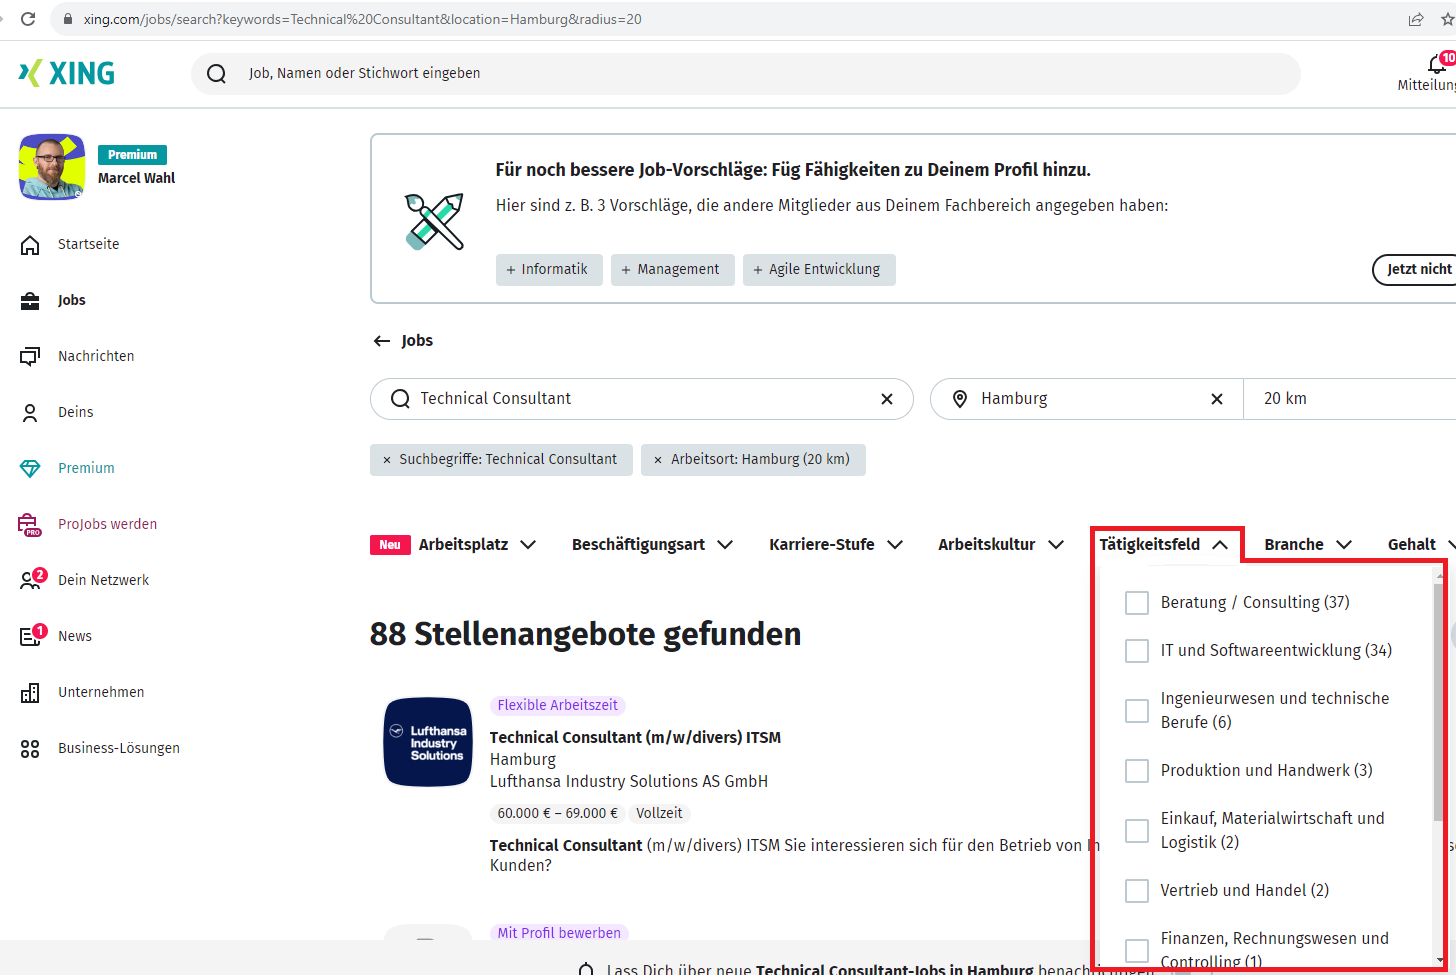Image resolution: width=1456 pixels, height=975 pixels.
Task: Tick the IT und Softwareentwicklung checkbox
Action: (1137, 651)
